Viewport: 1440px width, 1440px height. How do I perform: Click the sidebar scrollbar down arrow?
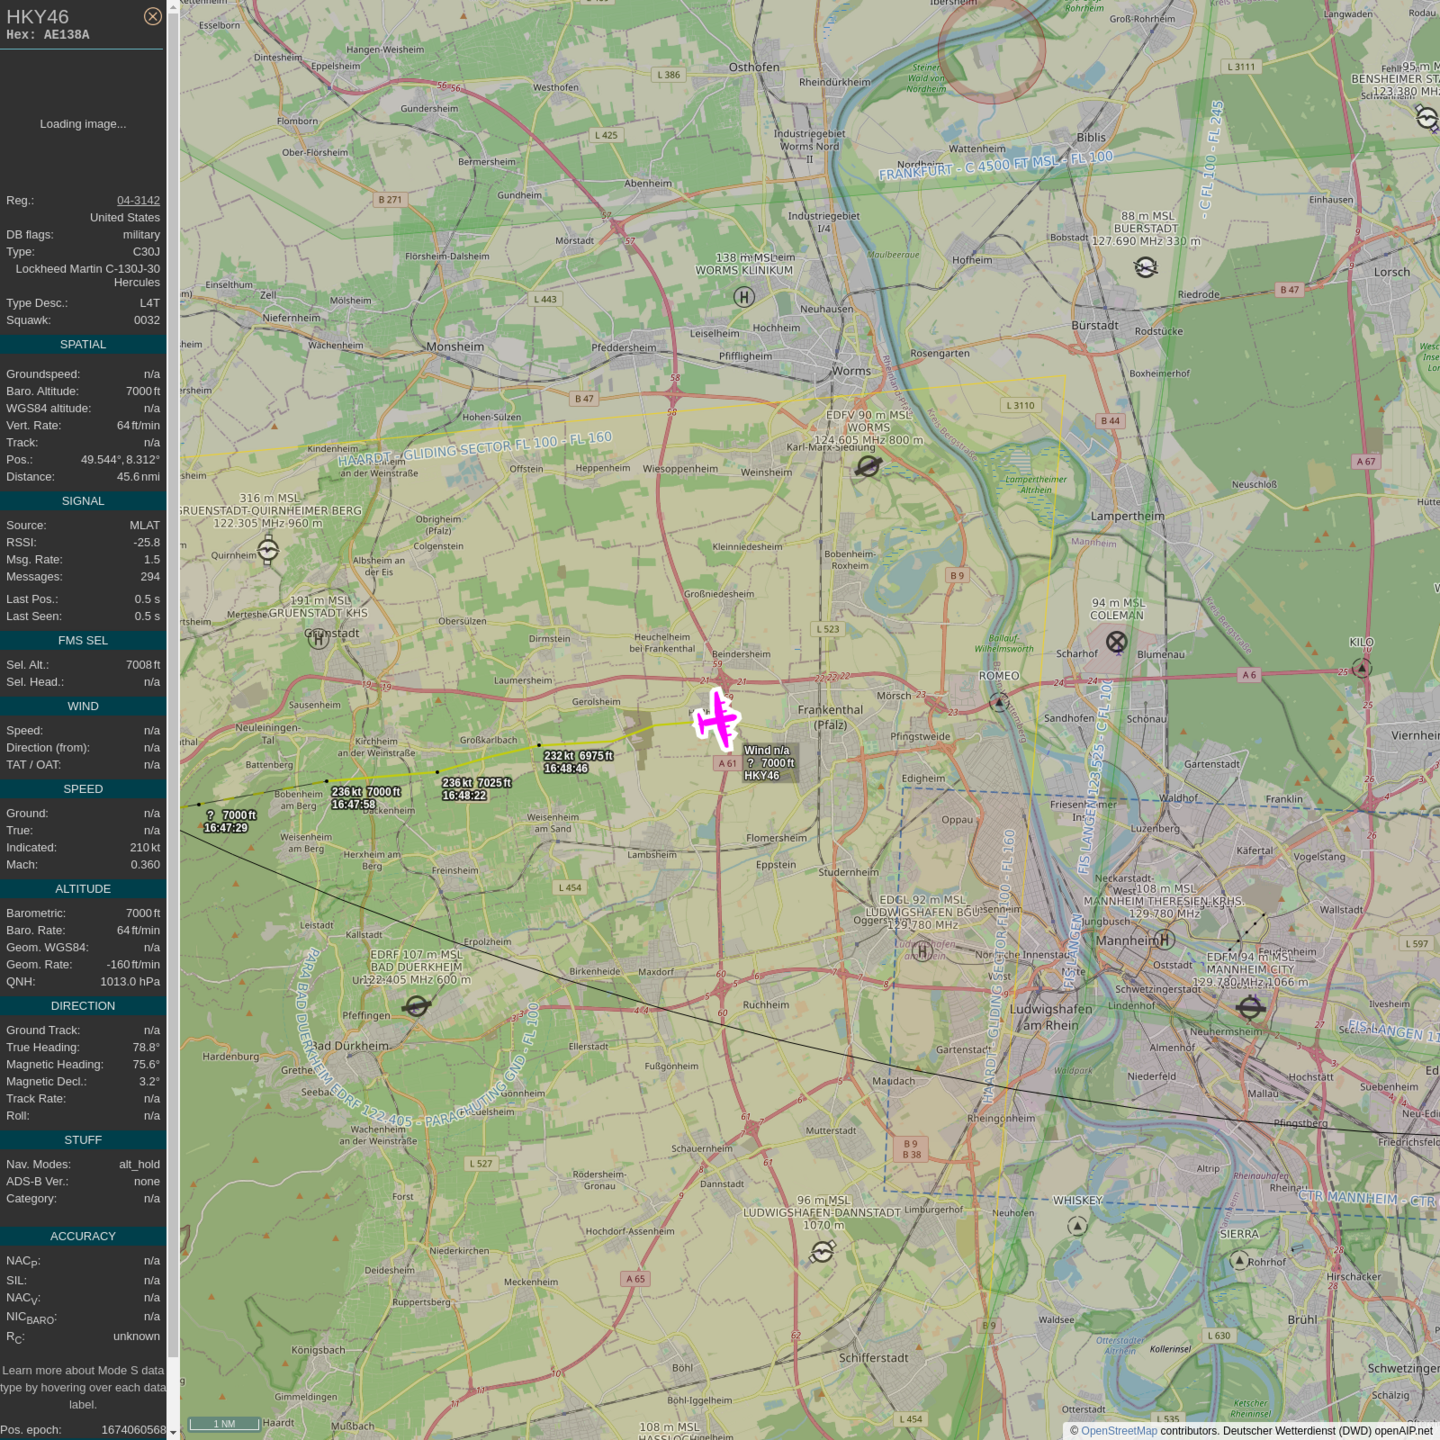pyautogui.click(x=173, y=1432)
